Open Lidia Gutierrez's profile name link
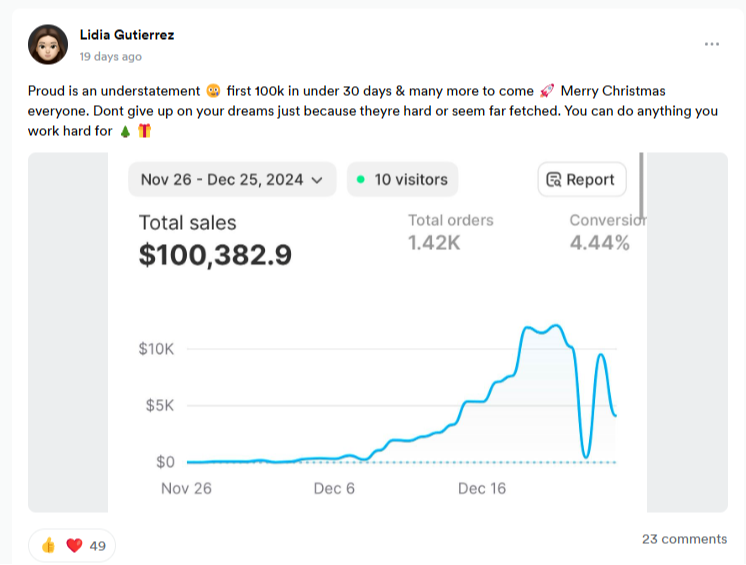 point(127,35)
